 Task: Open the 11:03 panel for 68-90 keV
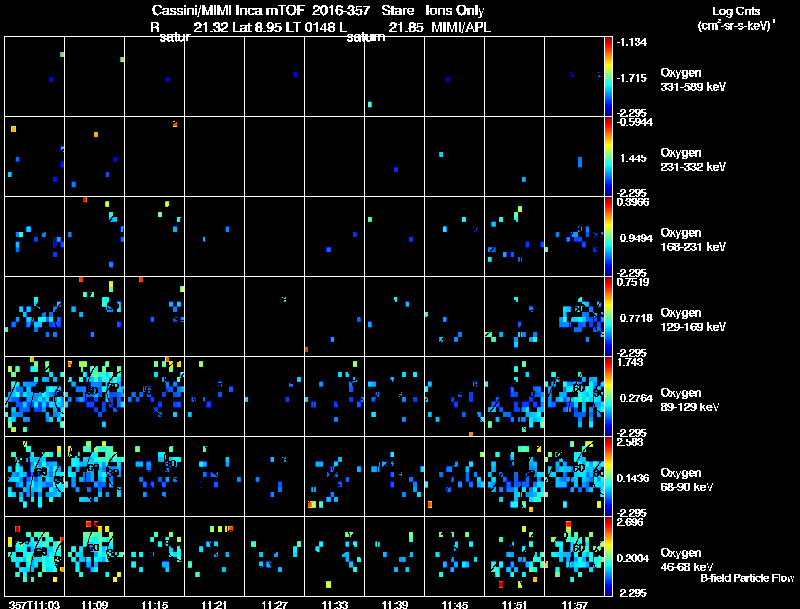click(x=35, y=476)
